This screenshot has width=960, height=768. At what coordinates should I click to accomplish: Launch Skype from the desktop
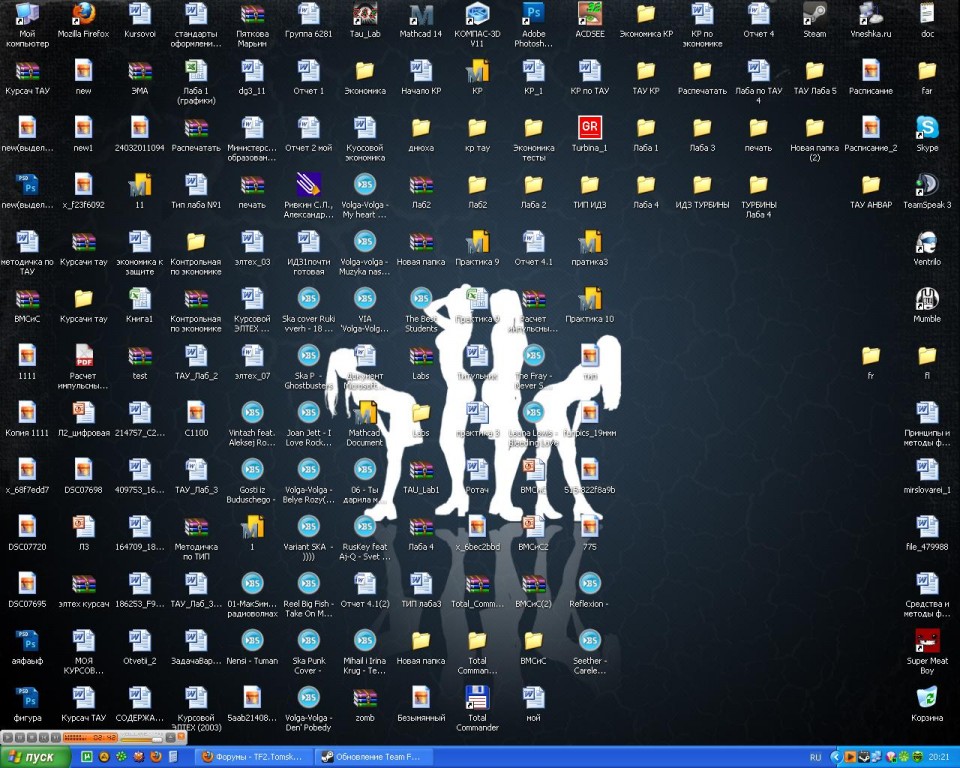pyautogui.click(x=927, y=134)
